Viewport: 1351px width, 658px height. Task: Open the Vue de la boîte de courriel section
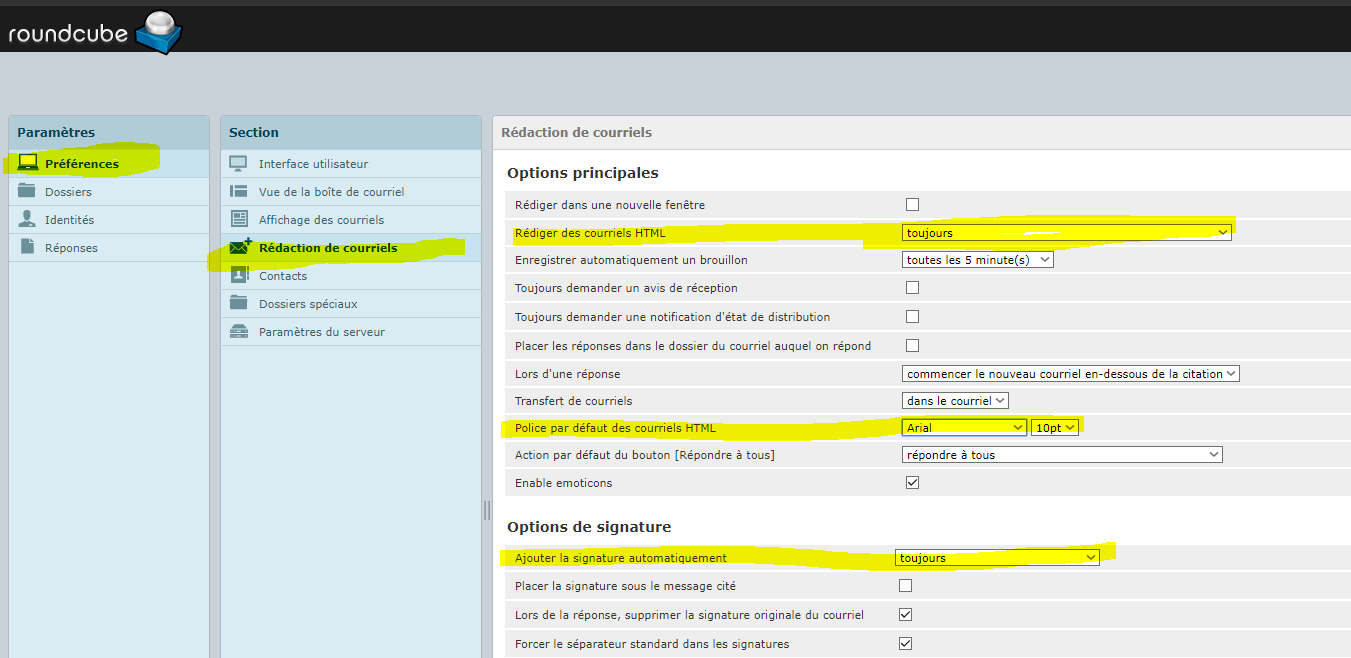pos(331,192)
